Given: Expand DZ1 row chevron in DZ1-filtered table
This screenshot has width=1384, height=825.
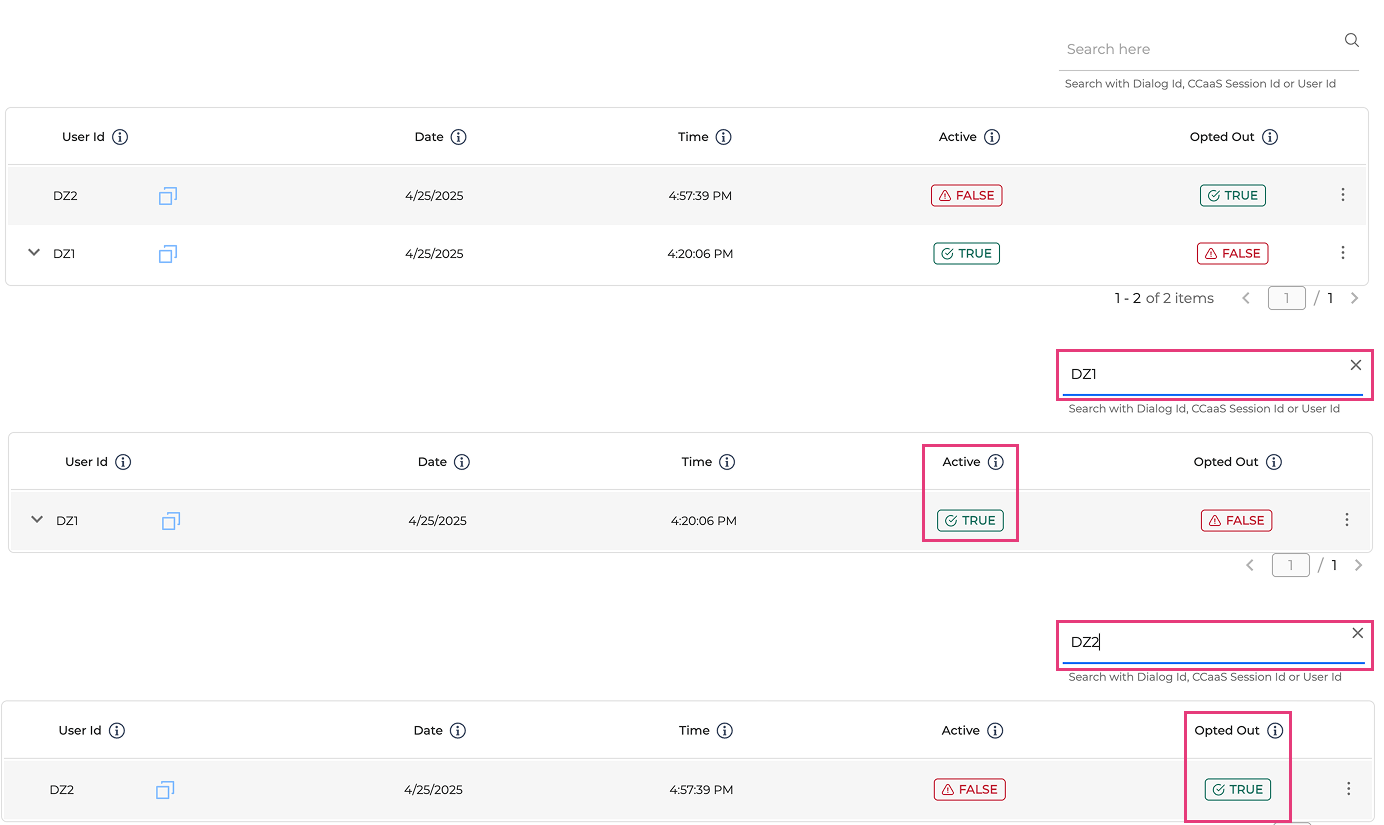Looking at the screenshot, I should (37, 519).
